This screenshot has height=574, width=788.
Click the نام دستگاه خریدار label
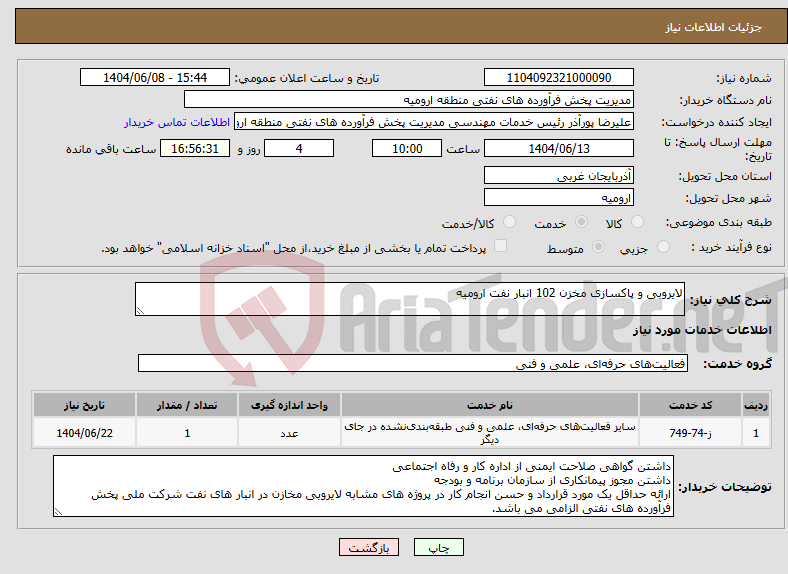point(725,101)
